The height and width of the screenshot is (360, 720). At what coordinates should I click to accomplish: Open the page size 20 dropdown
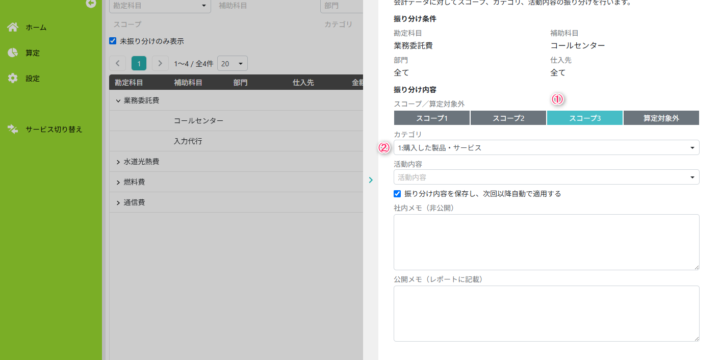coord(232,63)
